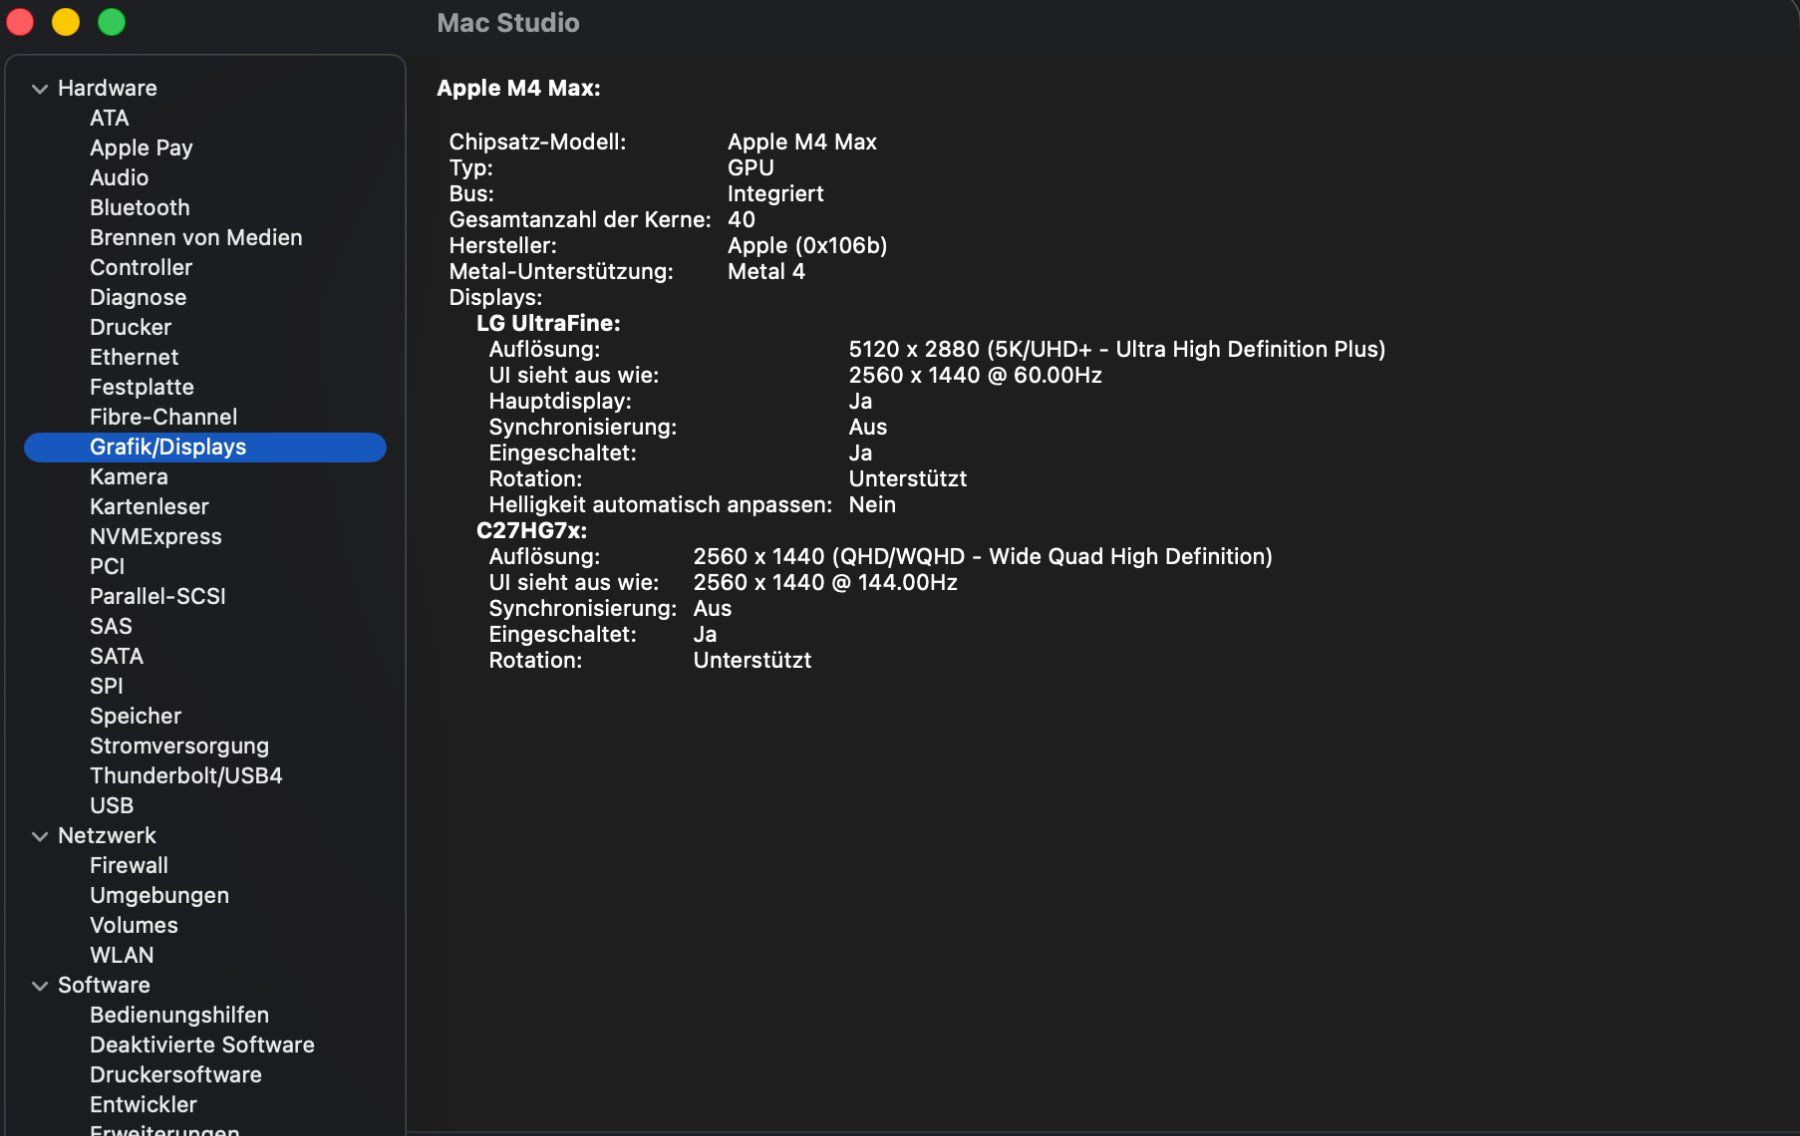The width and height of the screenshot is (1800, 1136).
Task: Select Umgebungen under Netzwerk
Action: pos(159,896)
